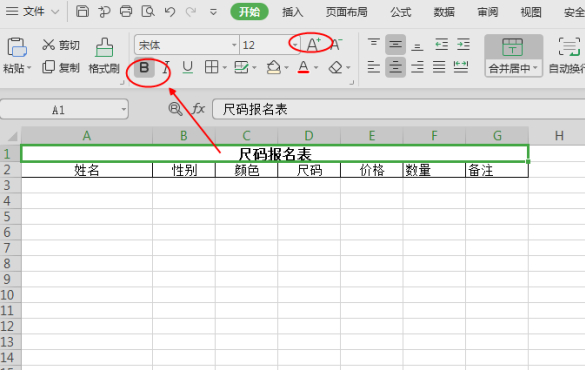This screenshot has width=585, height=370.
Task: Open the 审阅 tab
Action: pos(488,12)
